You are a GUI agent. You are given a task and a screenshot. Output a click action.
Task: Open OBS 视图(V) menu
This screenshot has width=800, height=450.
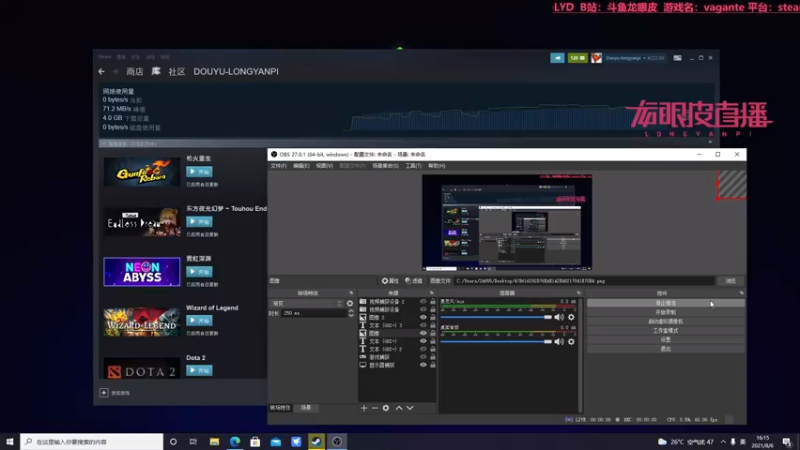click(x=324, y=166)
